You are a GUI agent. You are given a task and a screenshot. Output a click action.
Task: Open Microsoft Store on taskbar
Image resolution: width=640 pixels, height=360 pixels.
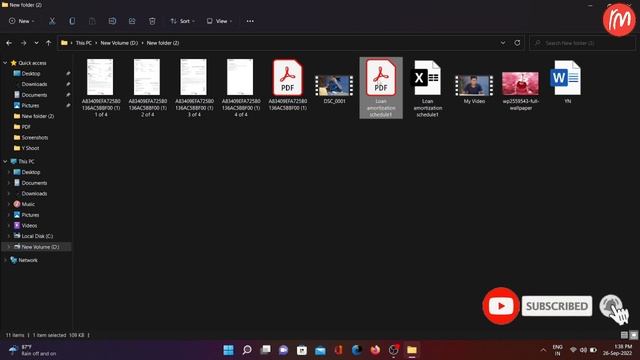302,350
